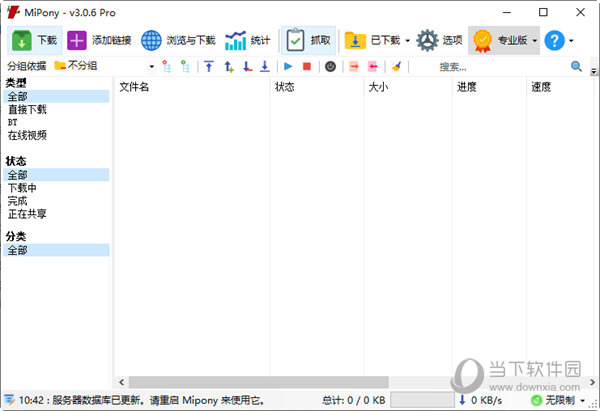This screenshot has height=411, width=600.
Task: Click the 0 KB/s download speed indicator
Action: tap(481, 400)
